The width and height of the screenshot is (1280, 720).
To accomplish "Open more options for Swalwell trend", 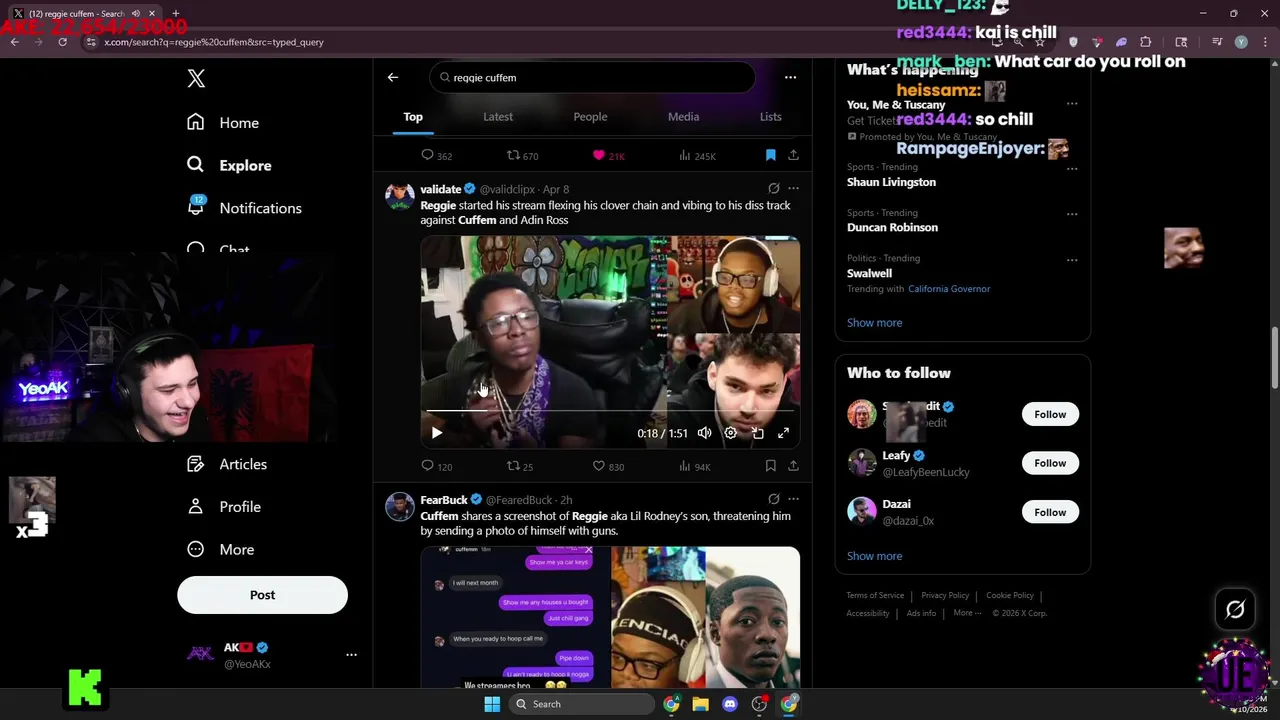I will [1072, 260].
